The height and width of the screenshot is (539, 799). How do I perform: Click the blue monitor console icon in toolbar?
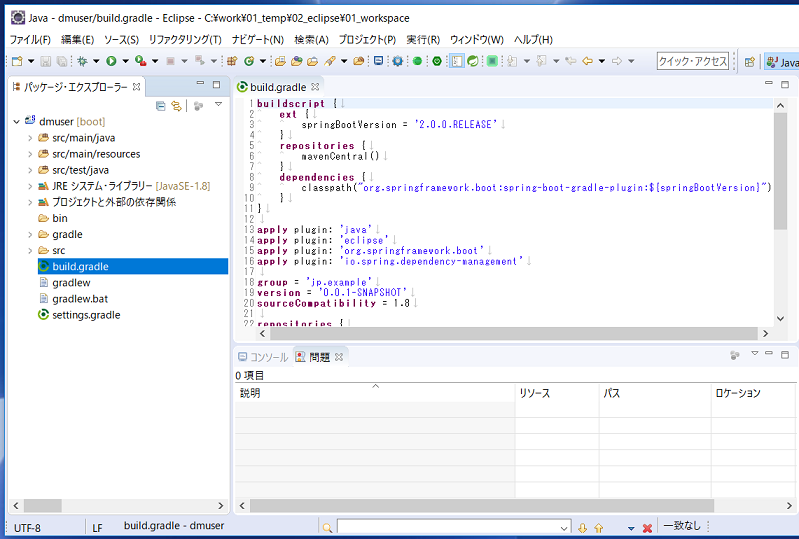[378, 61]
